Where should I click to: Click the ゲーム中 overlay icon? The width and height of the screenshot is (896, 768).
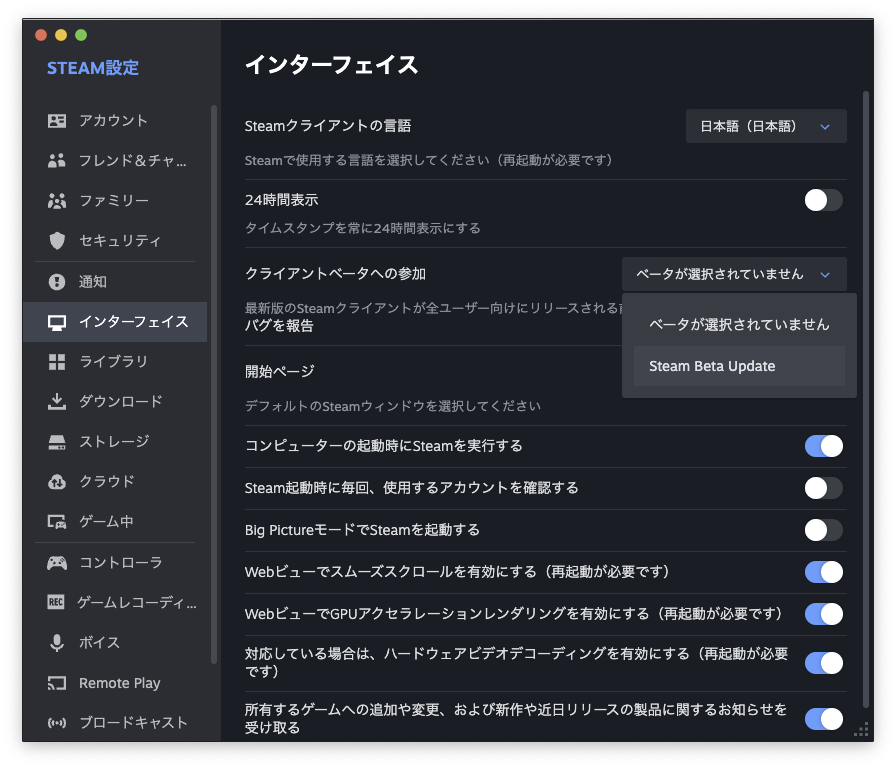(x=57, y=522)
